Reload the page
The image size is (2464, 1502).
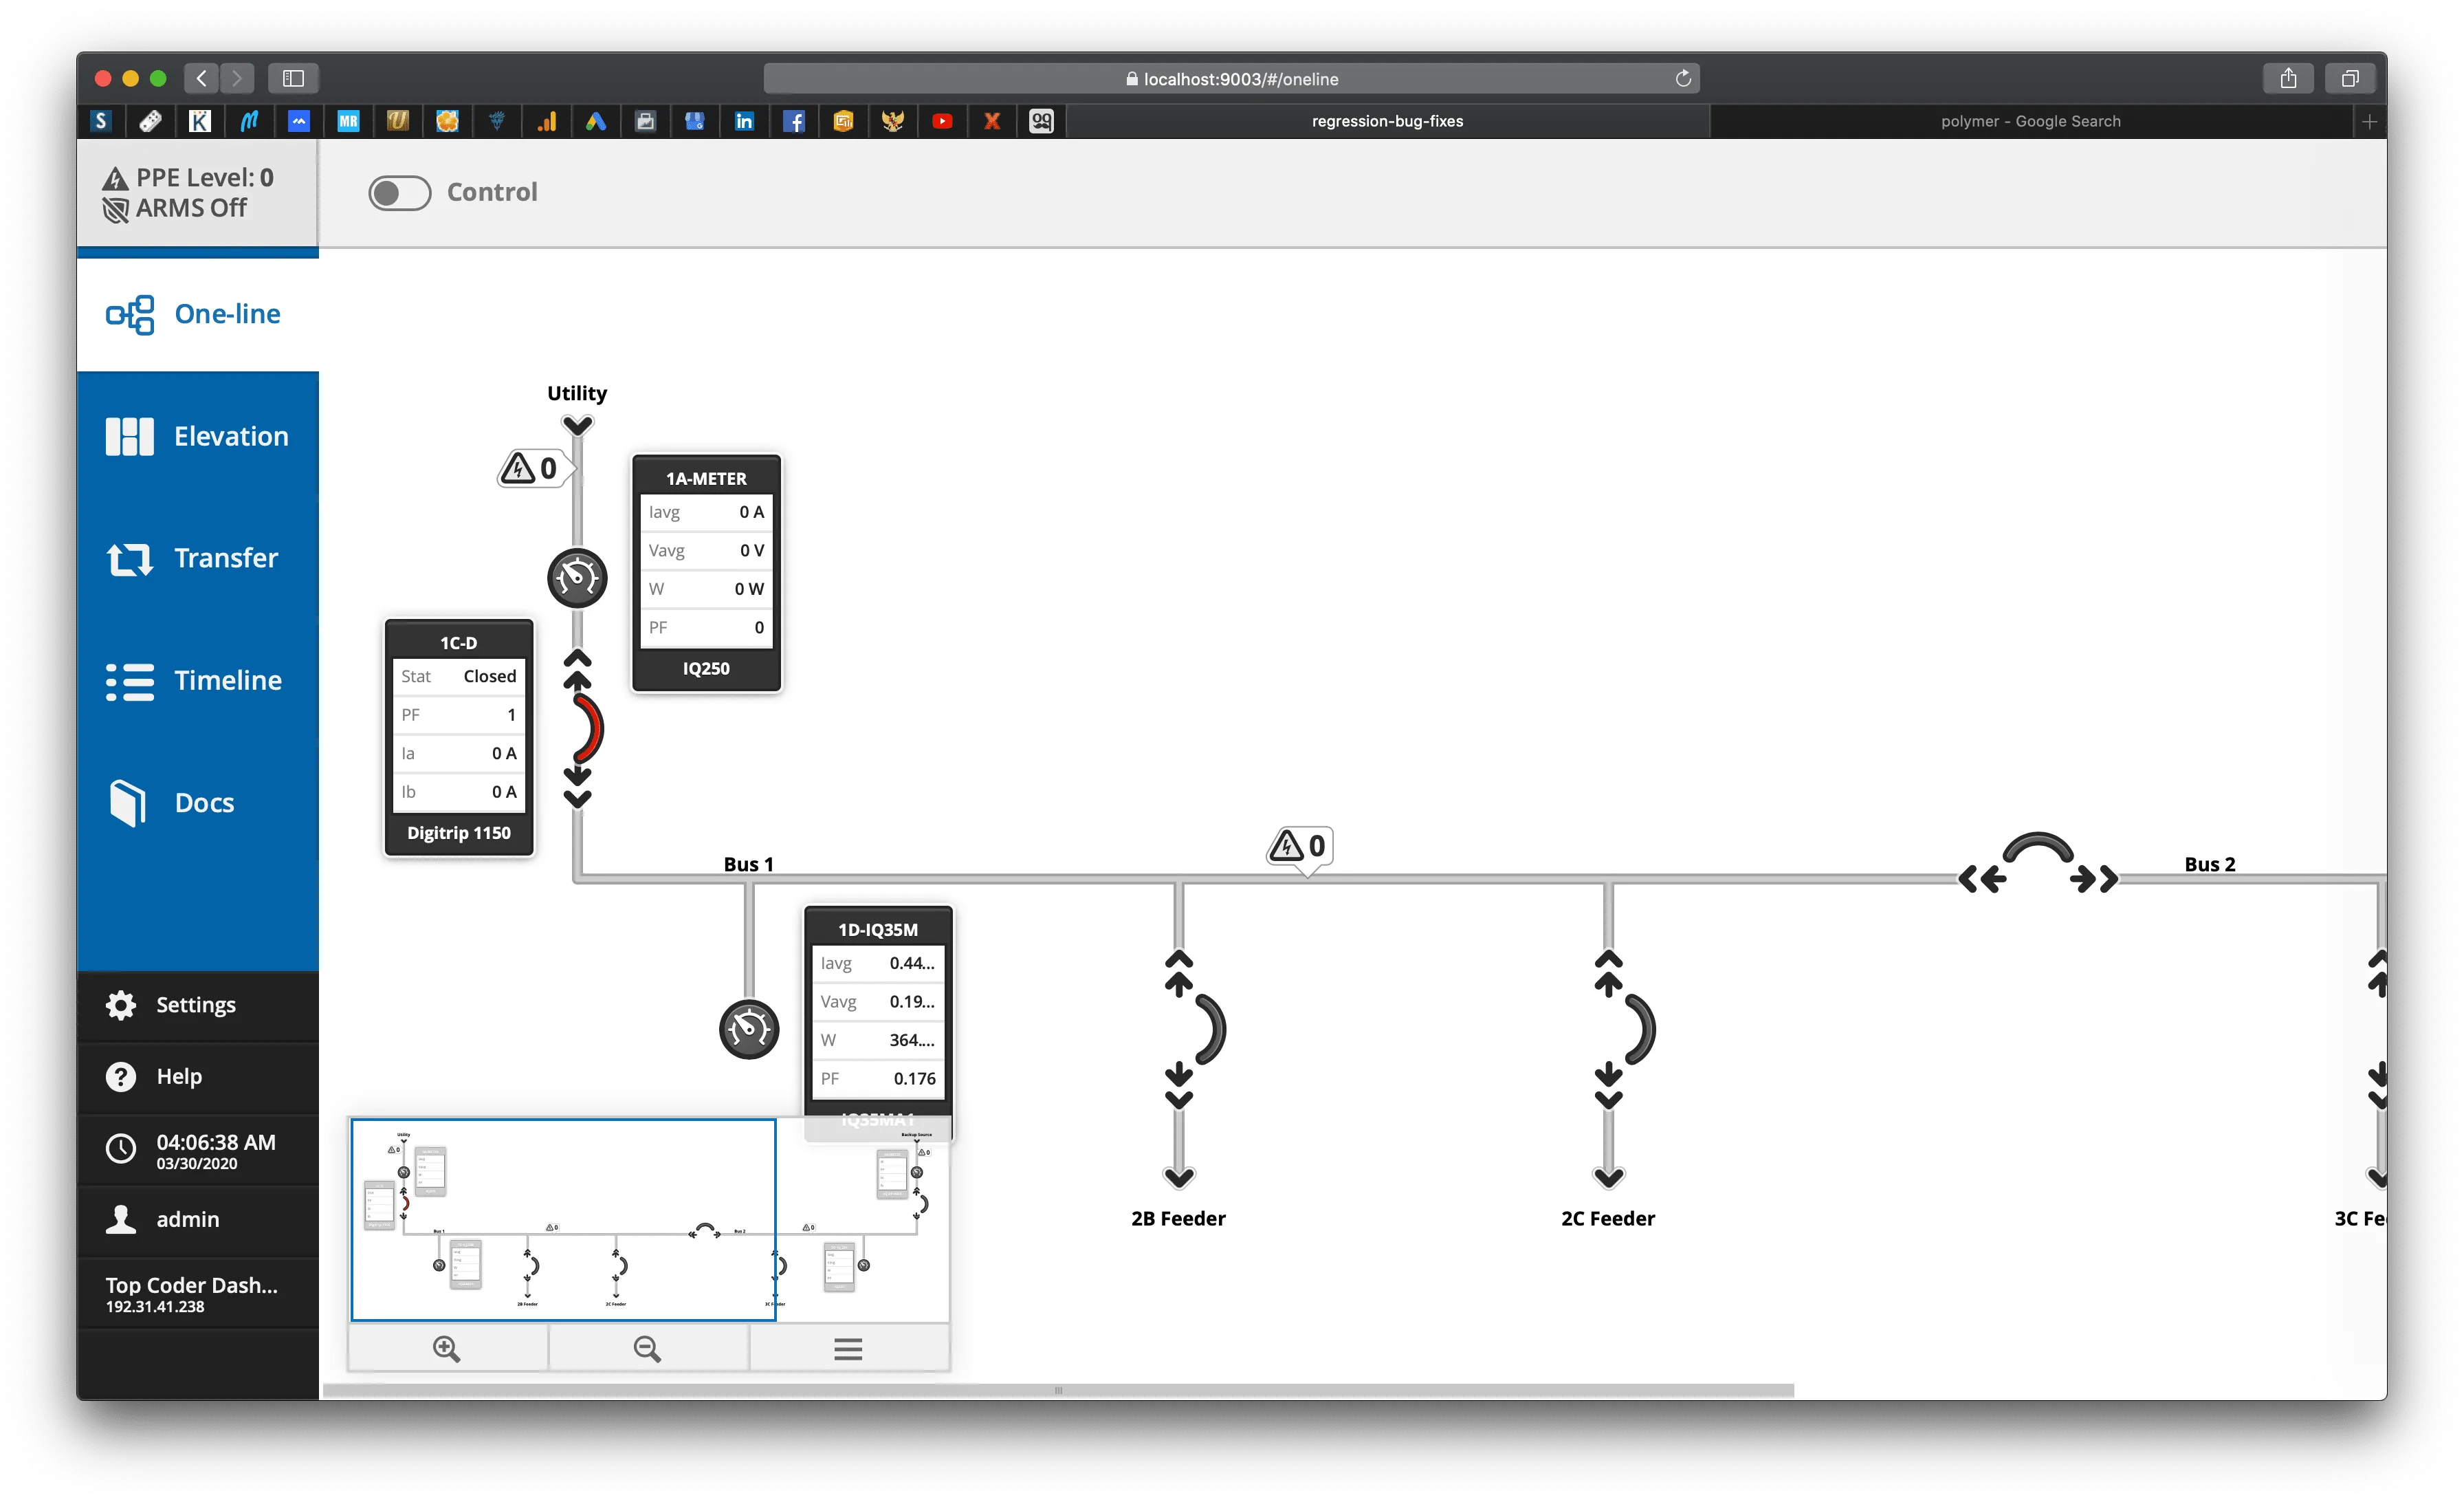pos(1683,78)
